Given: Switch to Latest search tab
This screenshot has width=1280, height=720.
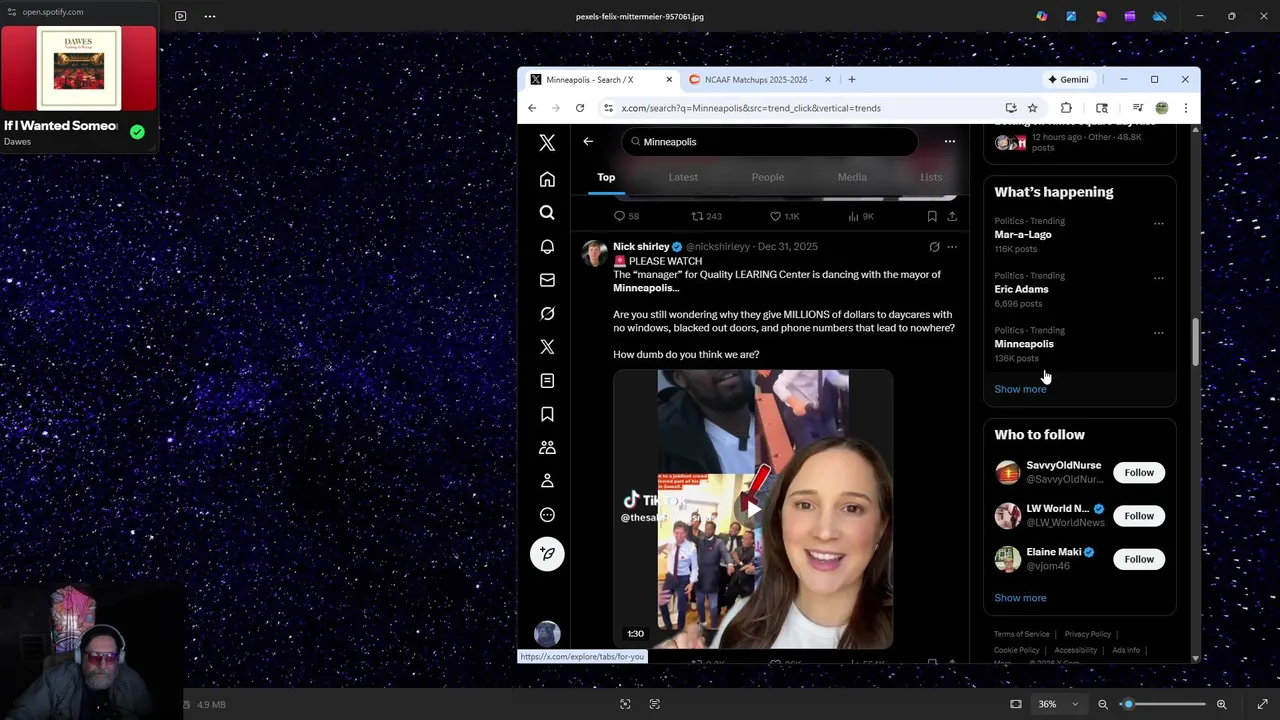Looking at the screenshot, I should pyautogui.click(x=683, y=177).
